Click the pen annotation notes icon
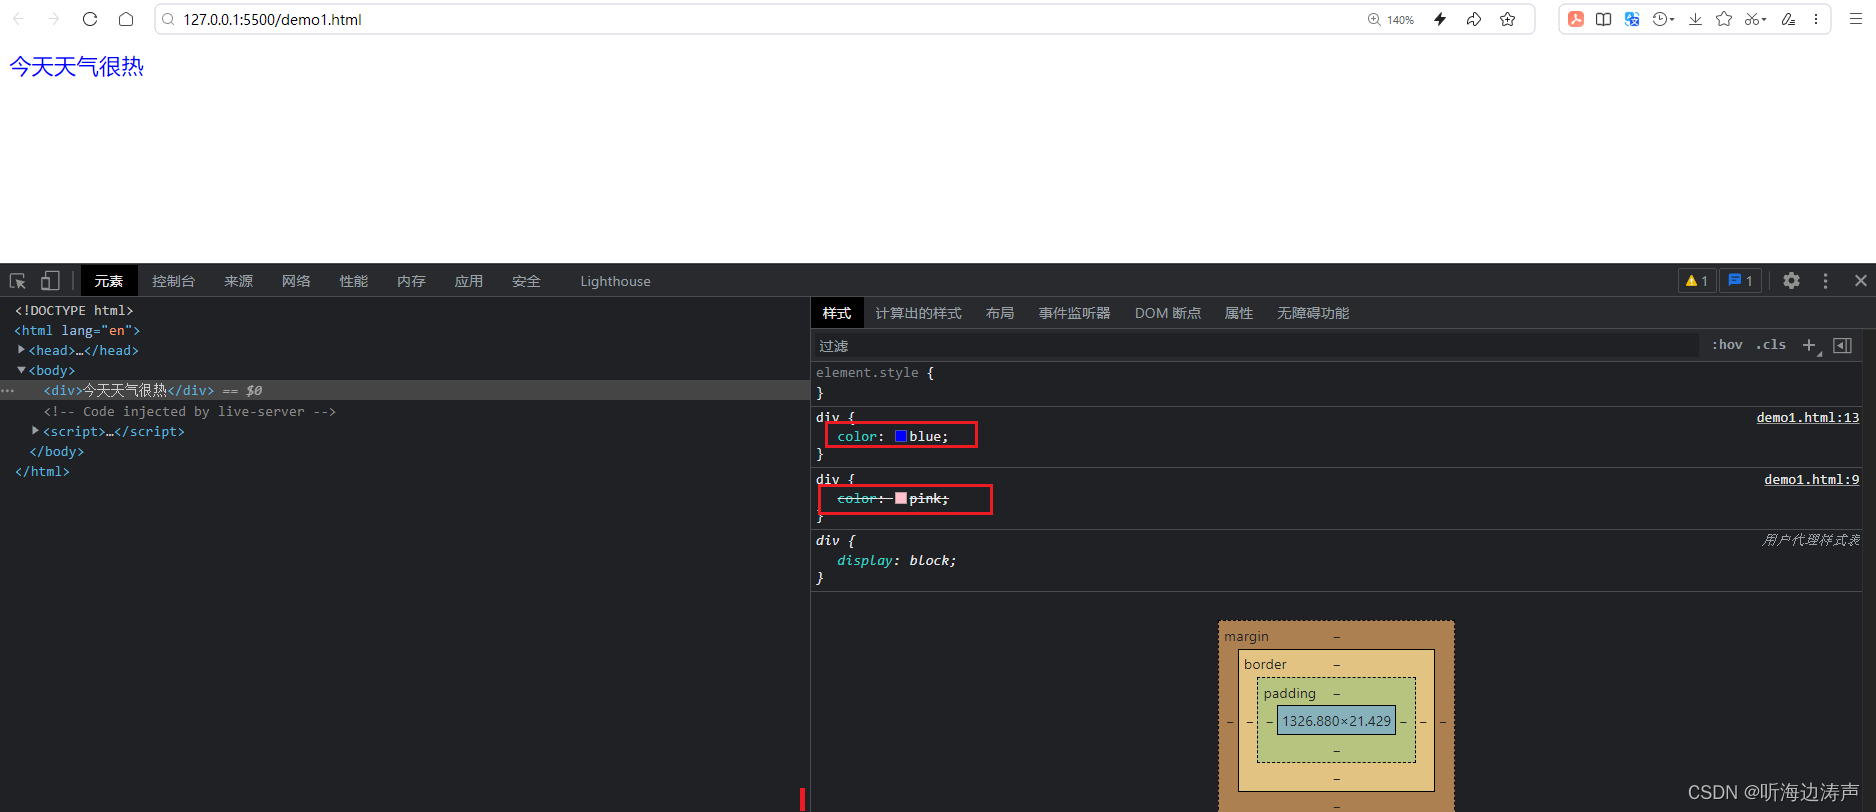The image size is (1876, 812). coord(1788,19)
